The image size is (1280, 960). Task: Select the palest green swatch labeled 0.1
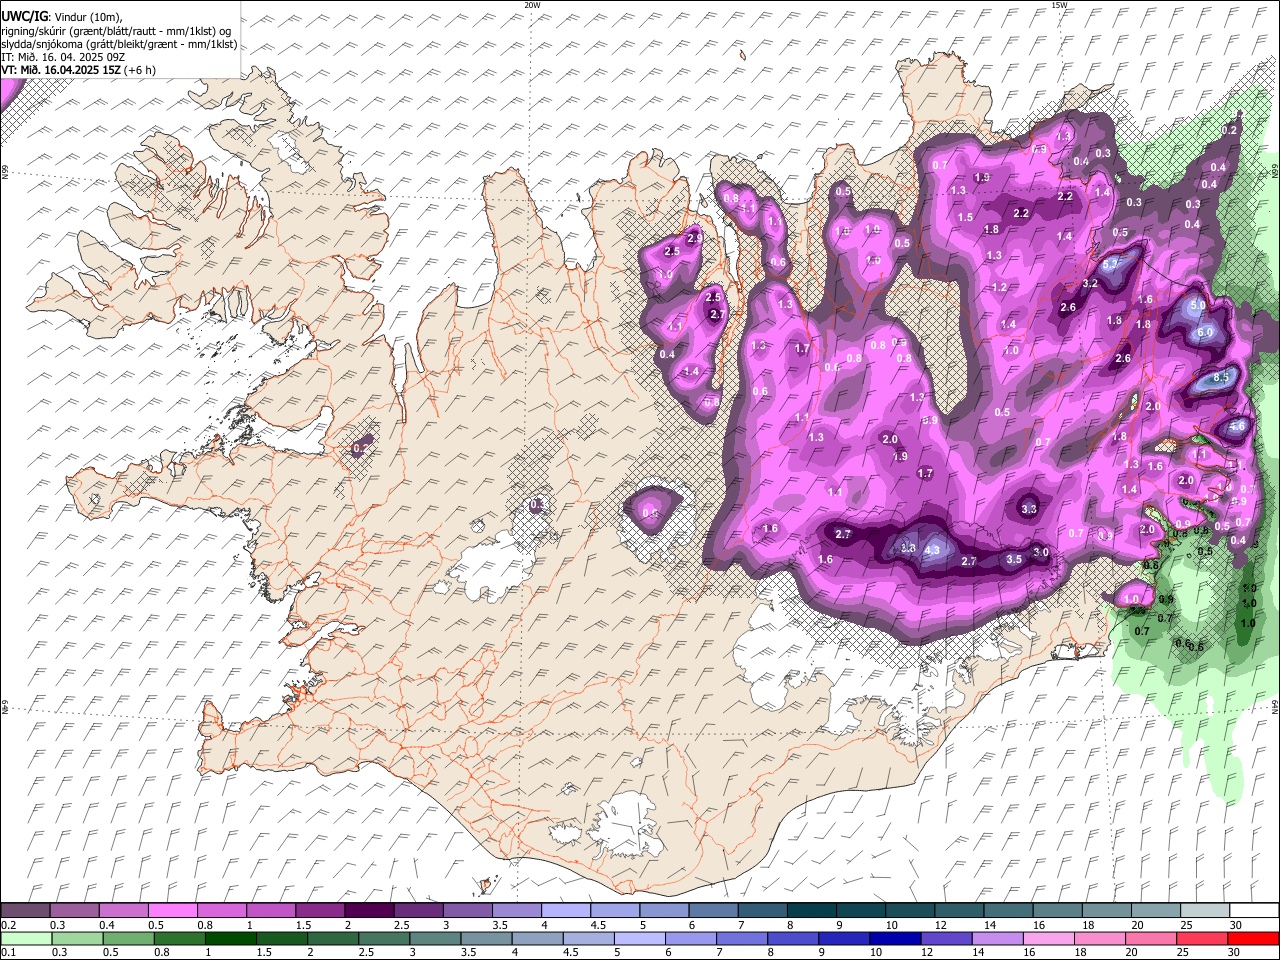point(25,939)
